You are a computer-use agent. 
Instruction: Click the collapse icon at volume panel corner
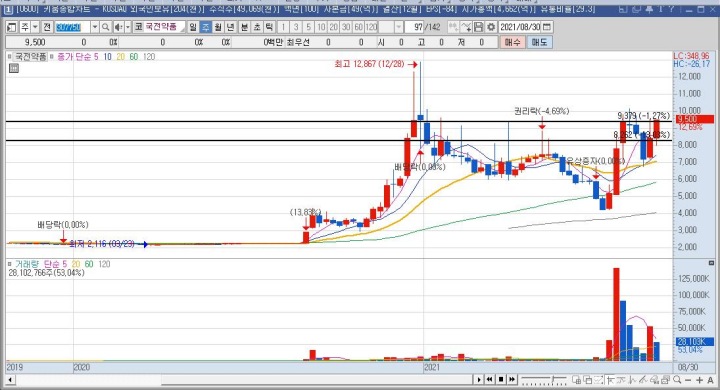711,263
